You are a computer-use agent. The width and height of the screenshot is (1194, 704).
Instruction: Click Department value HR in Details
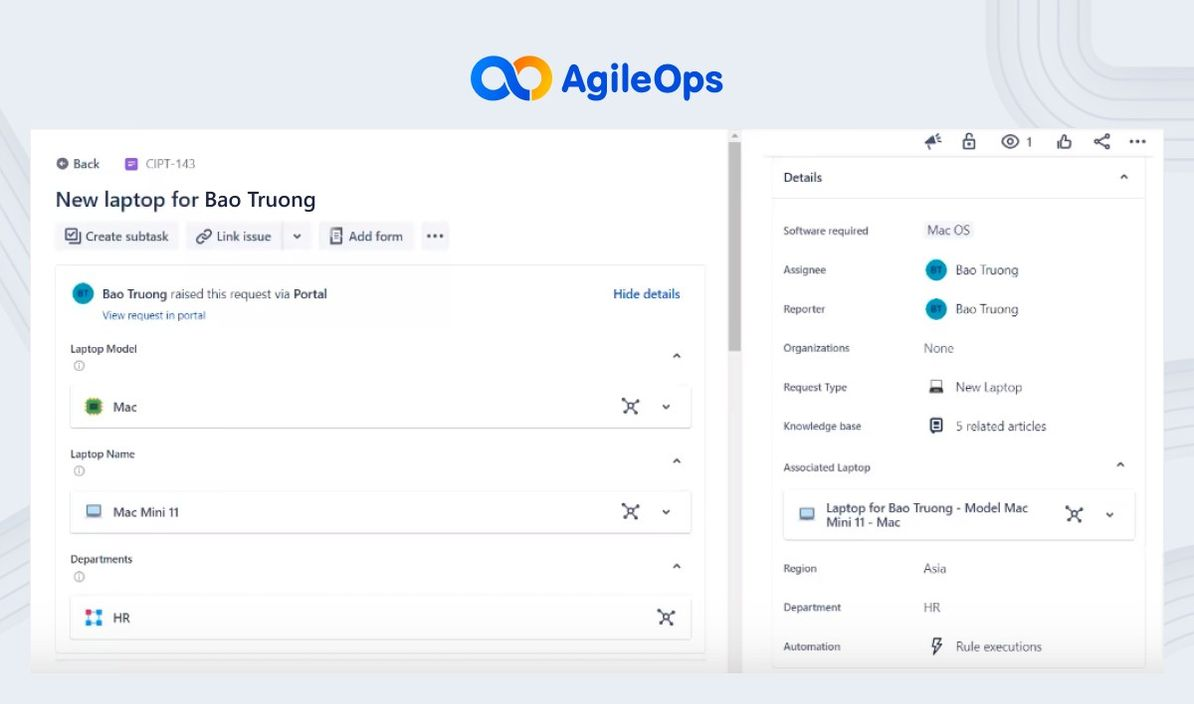pyautogui.click(x=931, y=607)
